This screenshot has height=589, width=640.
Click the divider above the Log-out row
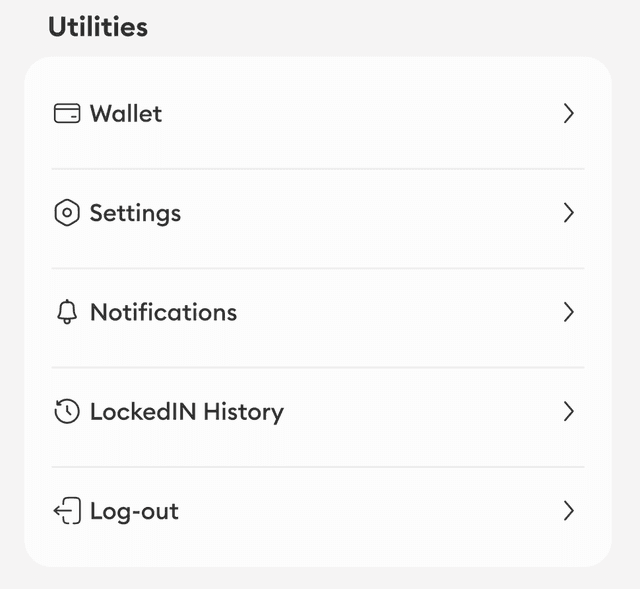coord(318,467)
